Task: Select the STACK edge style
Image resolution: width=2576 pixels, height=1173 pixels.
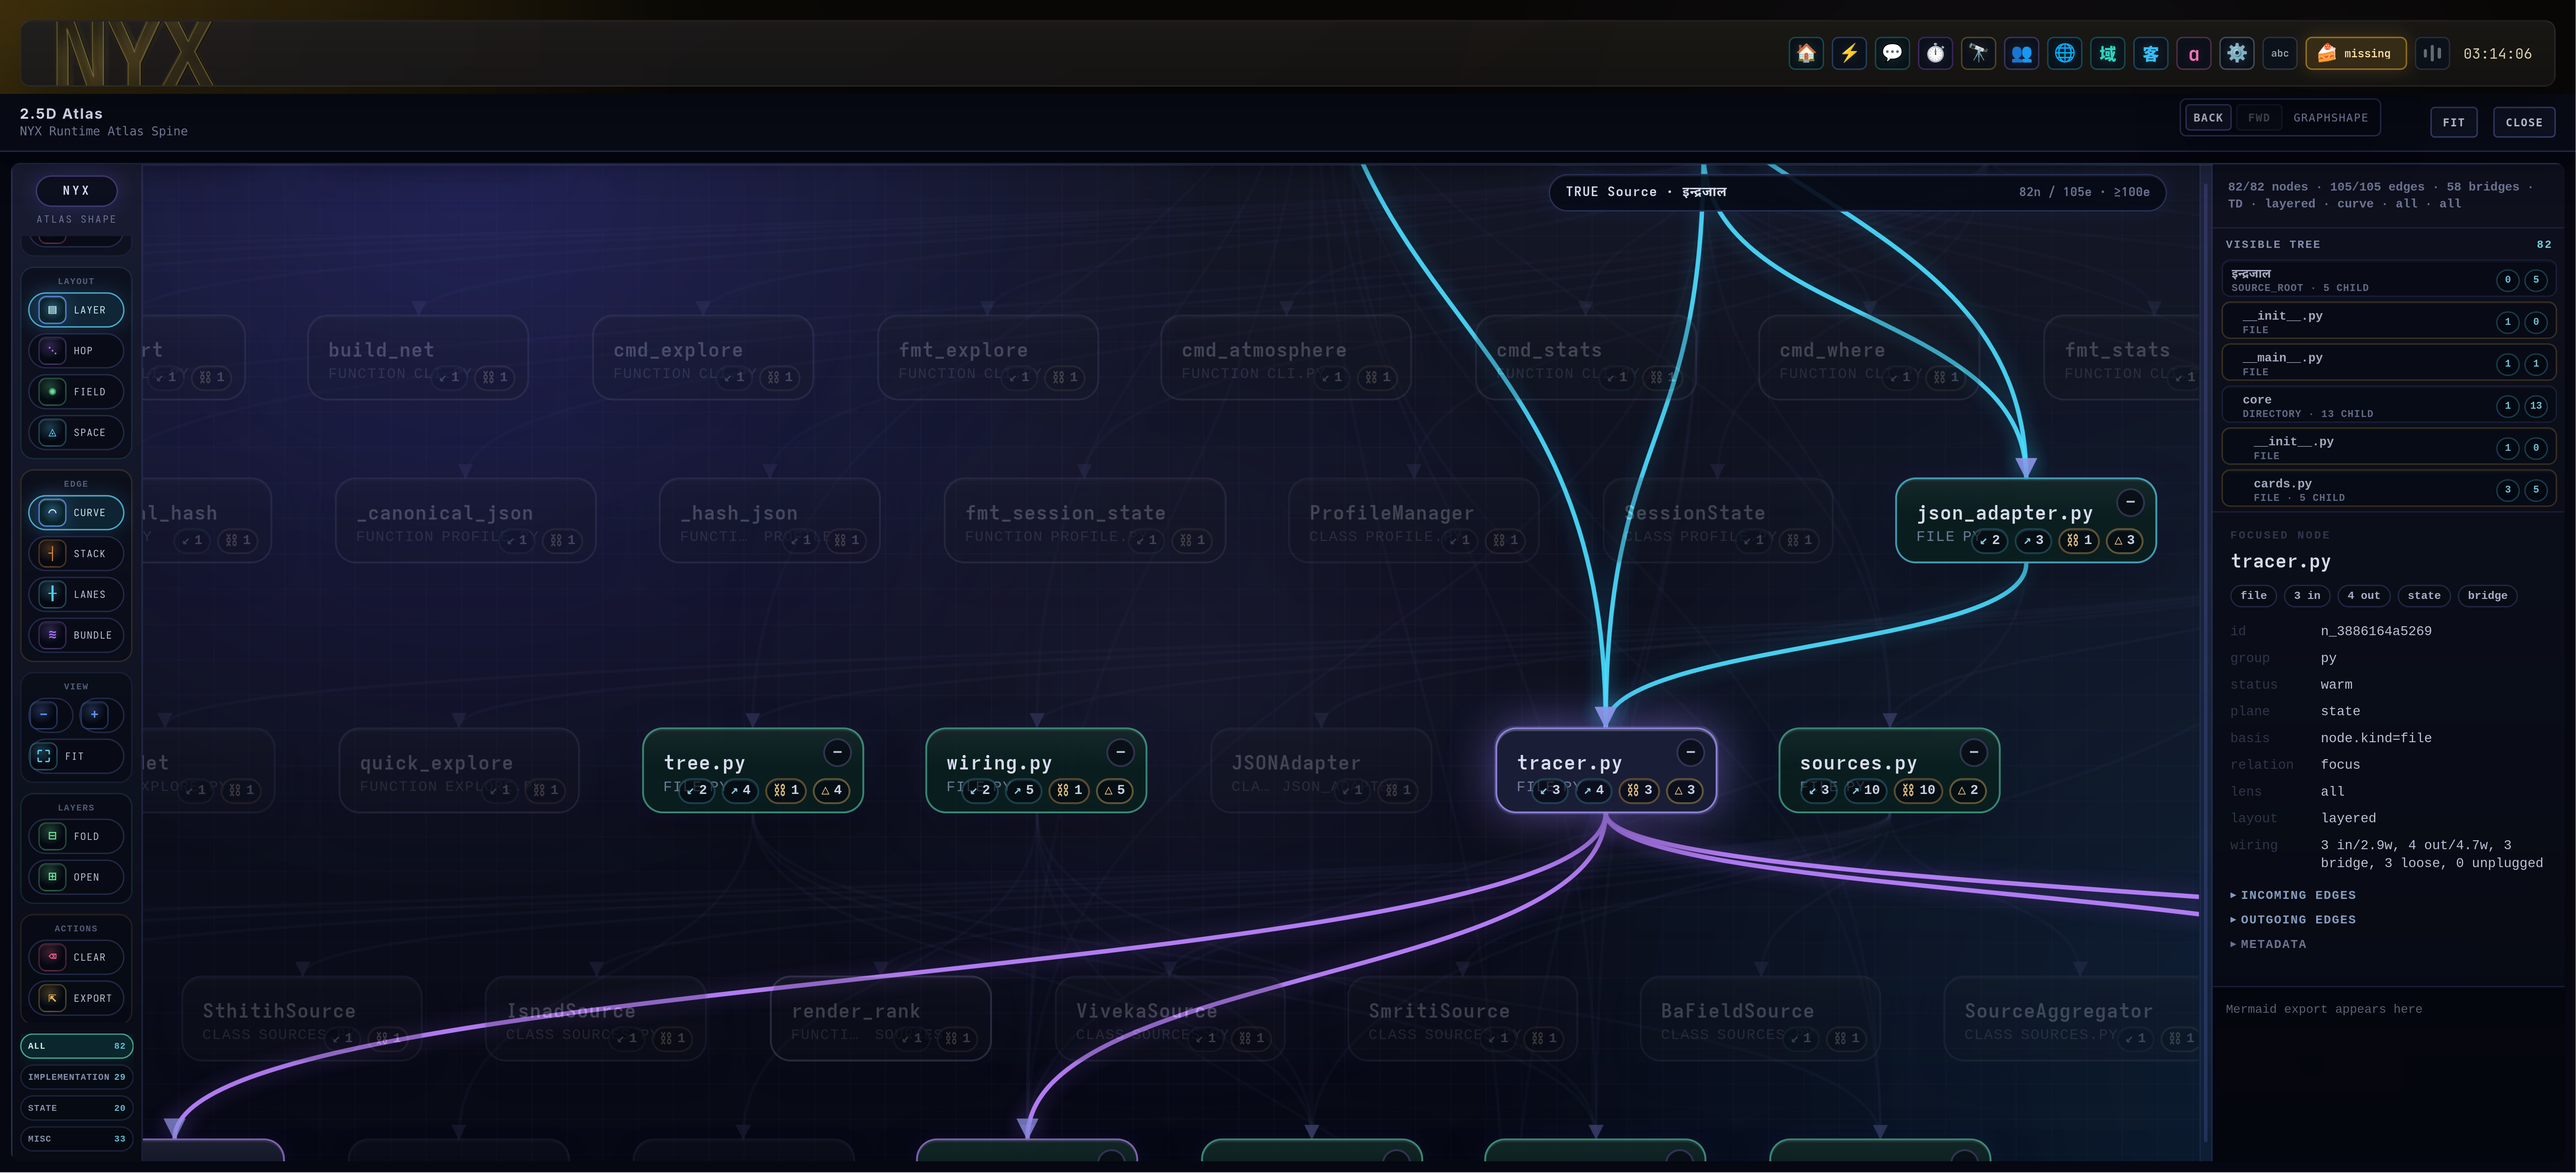Action: tap(76, 554)
